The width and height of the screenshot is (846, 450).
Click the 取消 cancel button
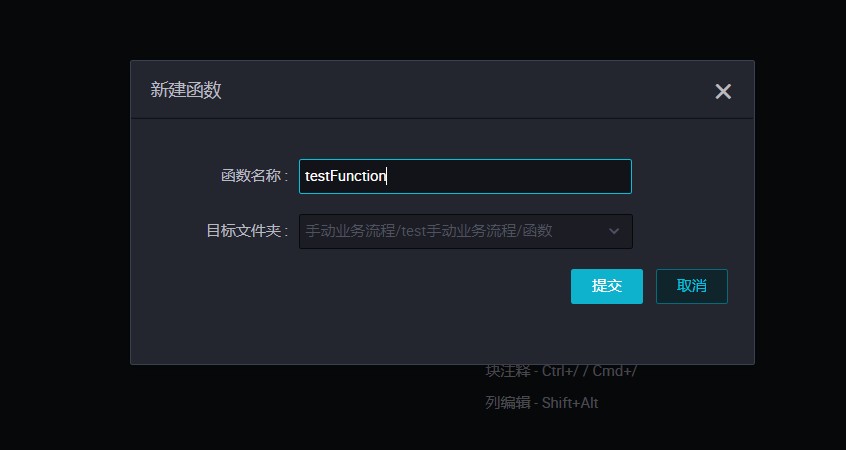(x=692, y=286)
